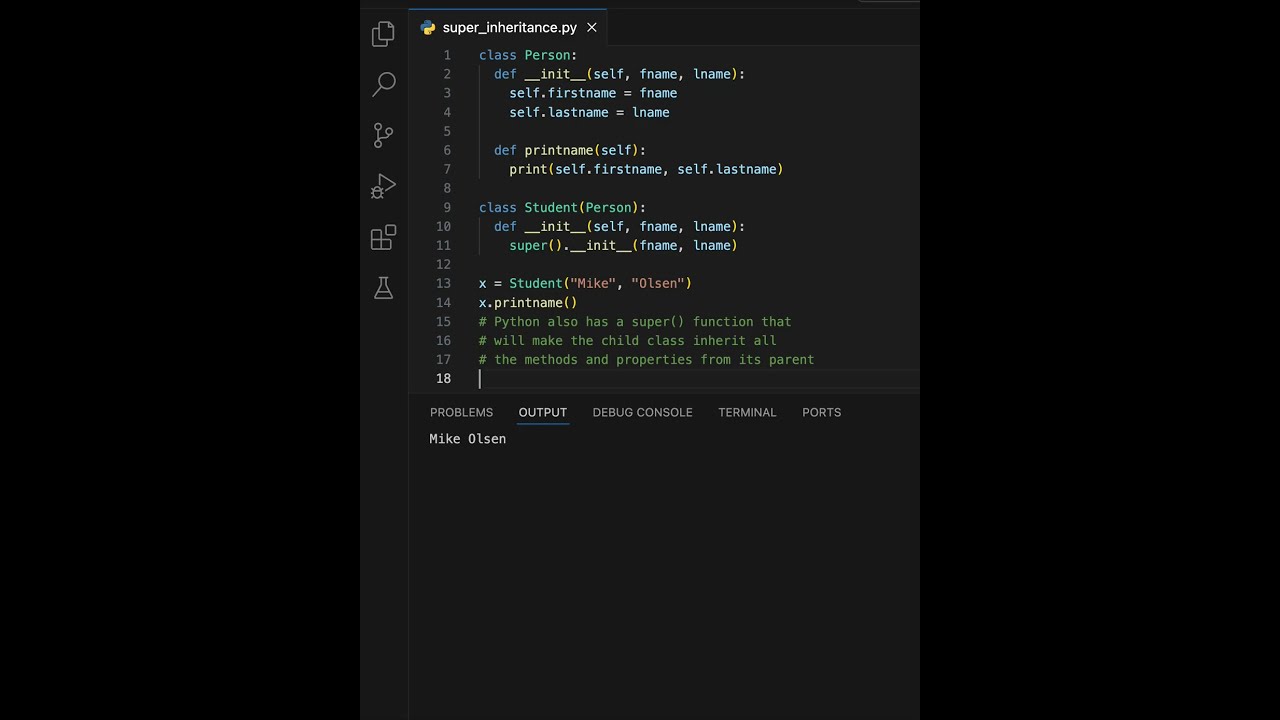Place cursor on empty line 18

coord(600,378)
